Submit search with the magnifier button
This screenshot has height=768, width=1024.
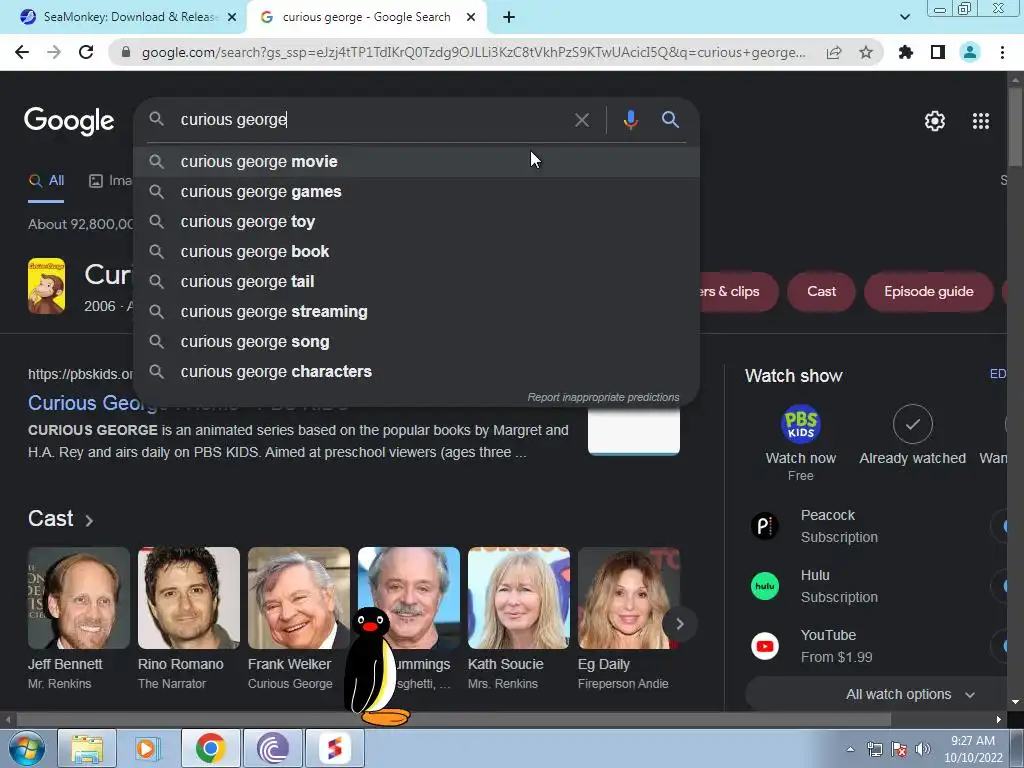click(x=670, y=120)
